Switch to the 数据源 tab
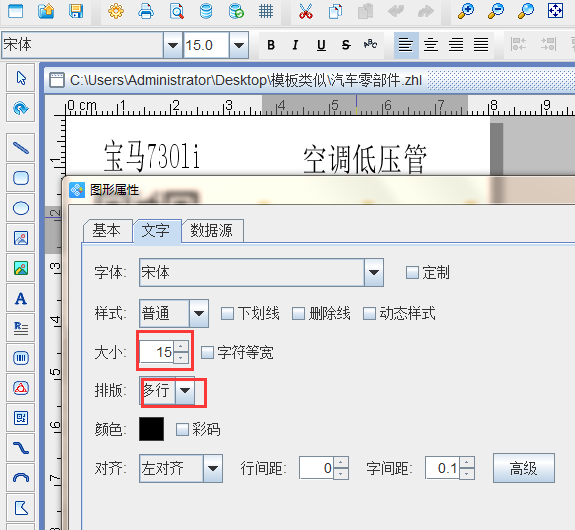The width and height of the screenshot is (575, 530). click(212, 231)
